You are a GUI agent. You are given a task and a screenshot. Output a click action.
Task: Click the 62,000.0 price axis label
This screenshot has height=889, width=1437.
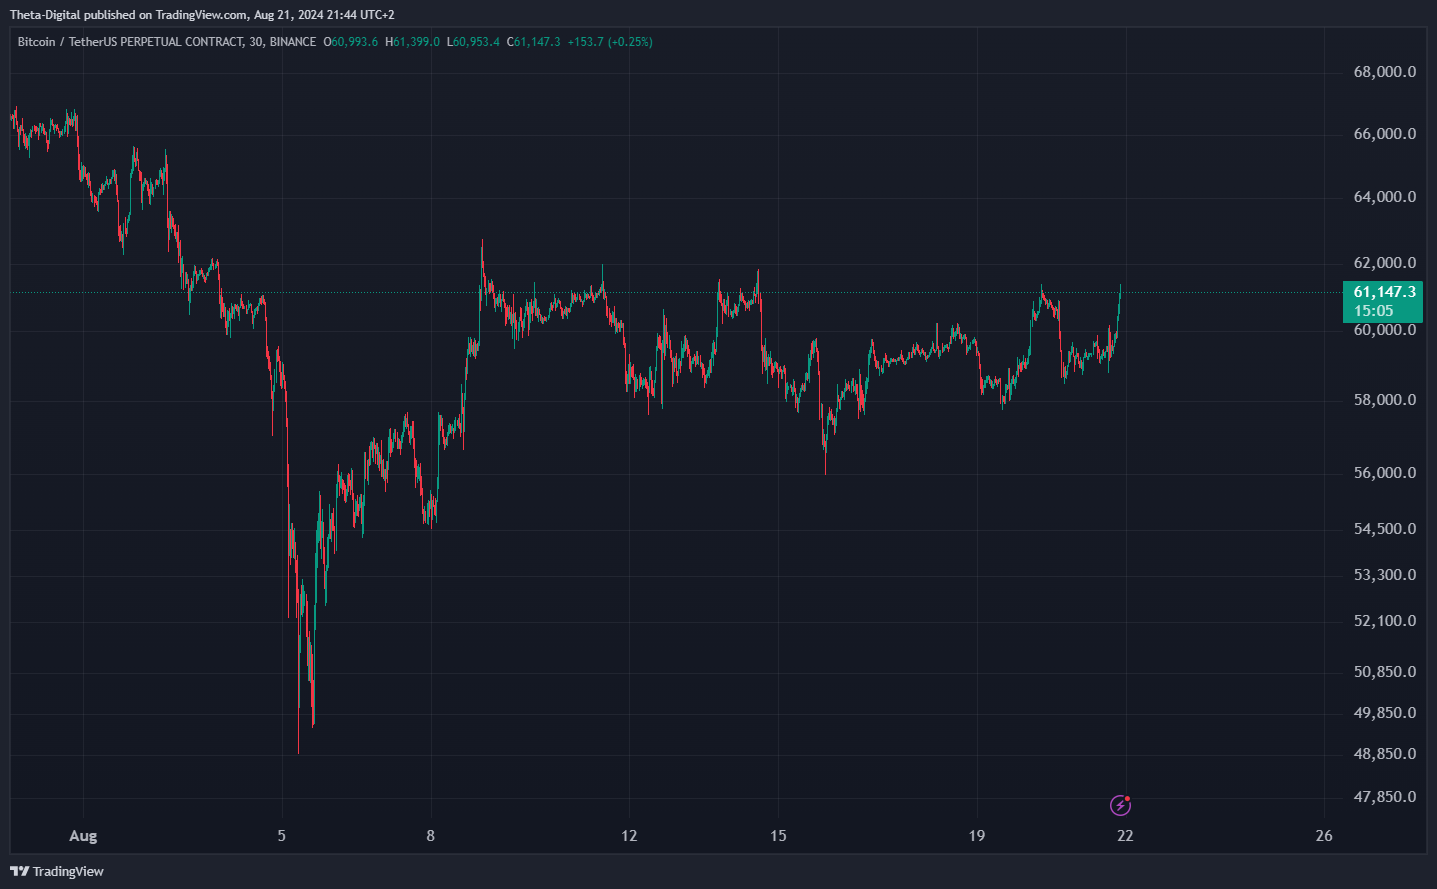pyautogui.click(x=1384, y=263)
